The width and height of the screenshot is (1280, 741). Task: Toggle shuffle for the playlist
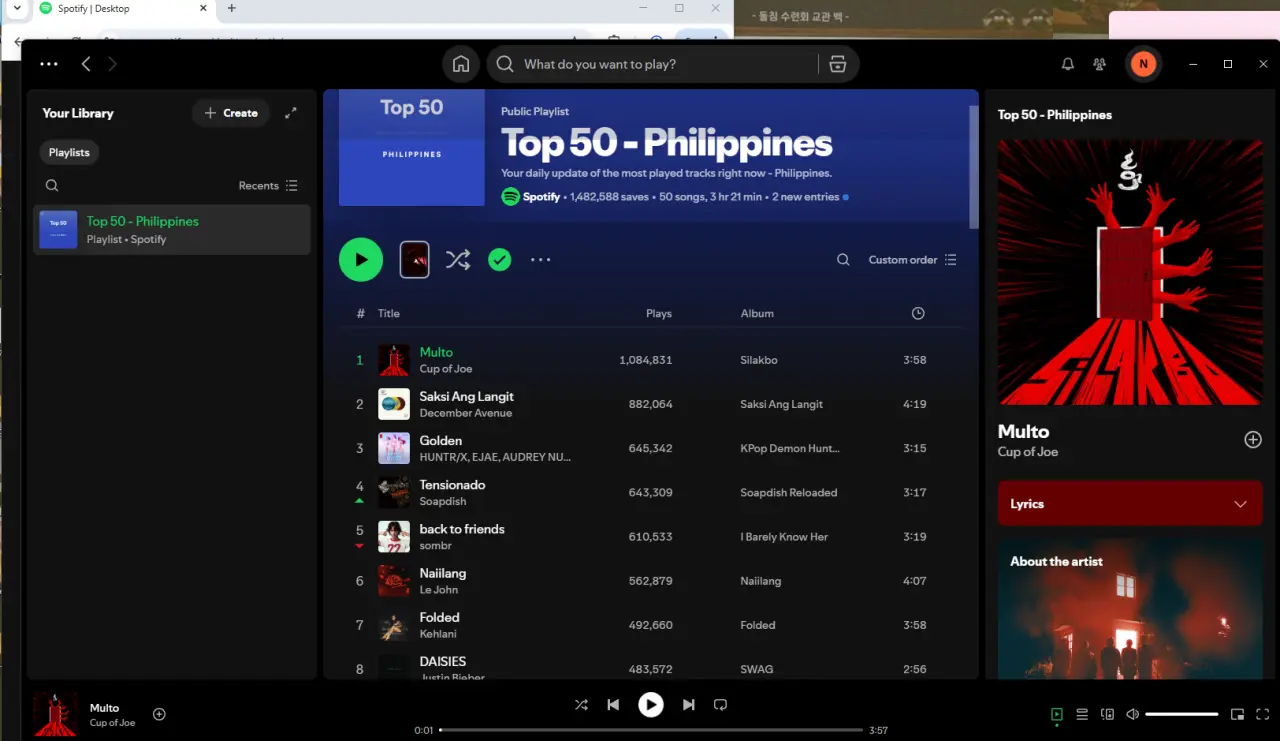(458, 260)
